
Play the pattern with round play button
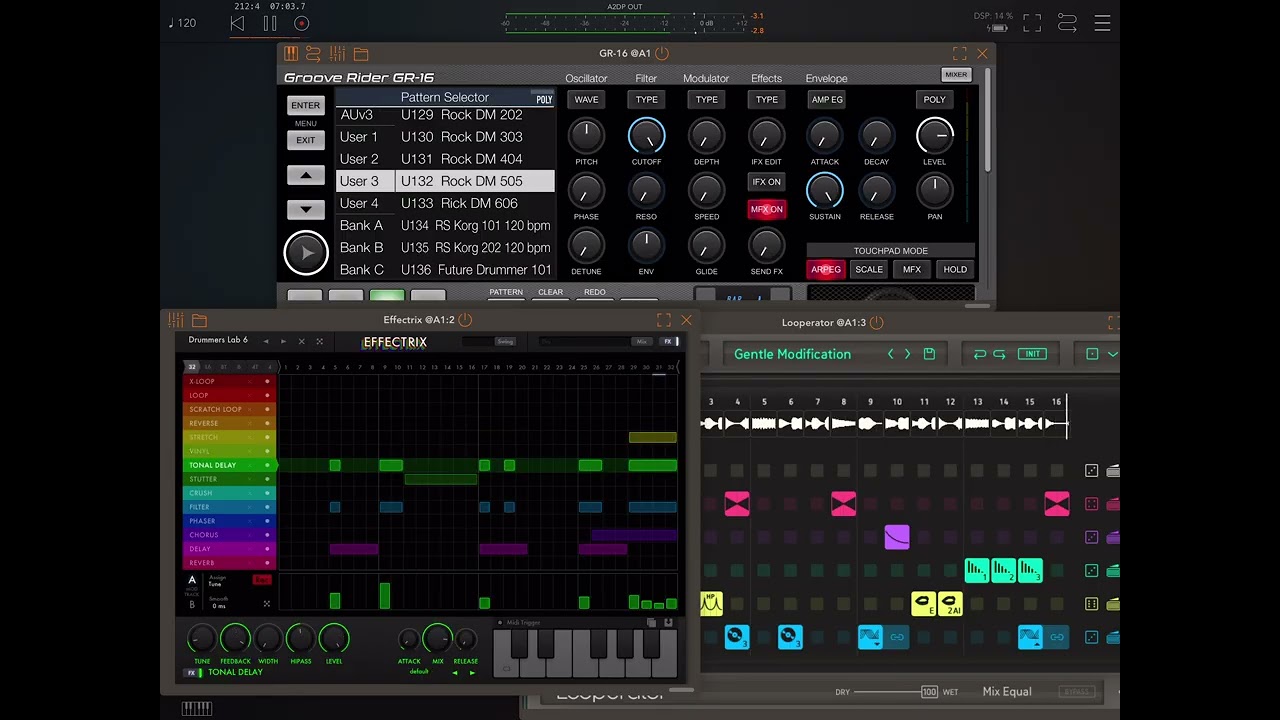pos(306,253)
